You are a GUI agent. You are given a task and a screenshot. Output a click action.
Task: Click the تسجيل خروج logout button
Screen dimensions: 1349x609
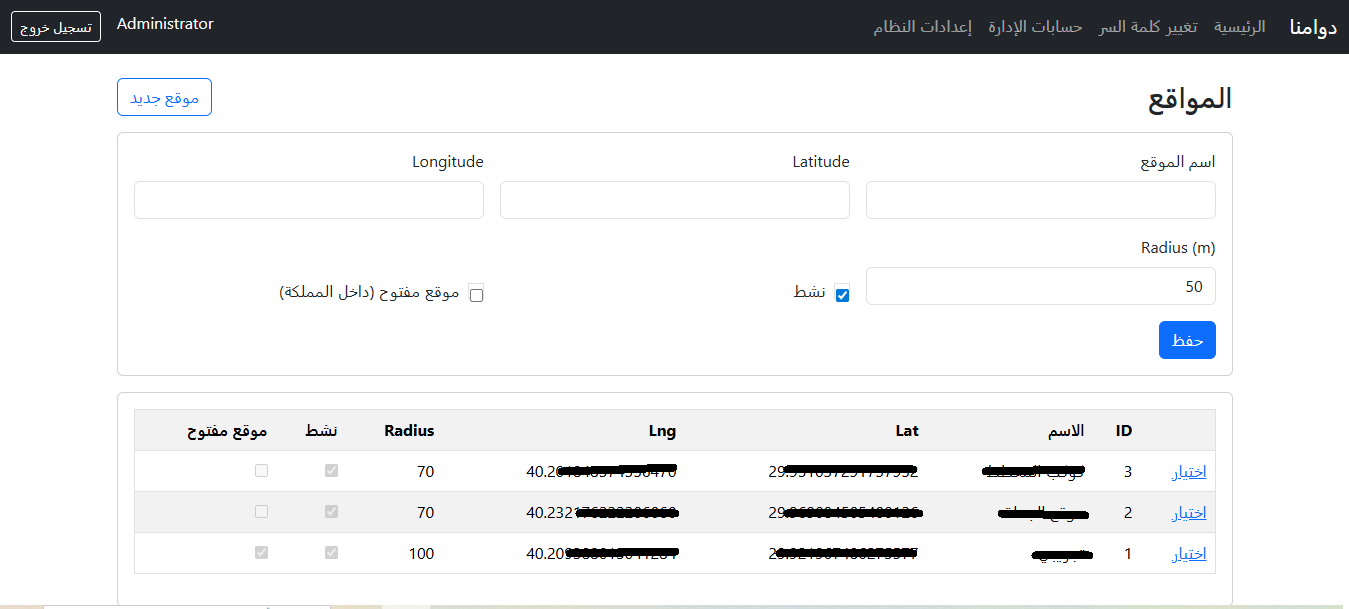55,27
